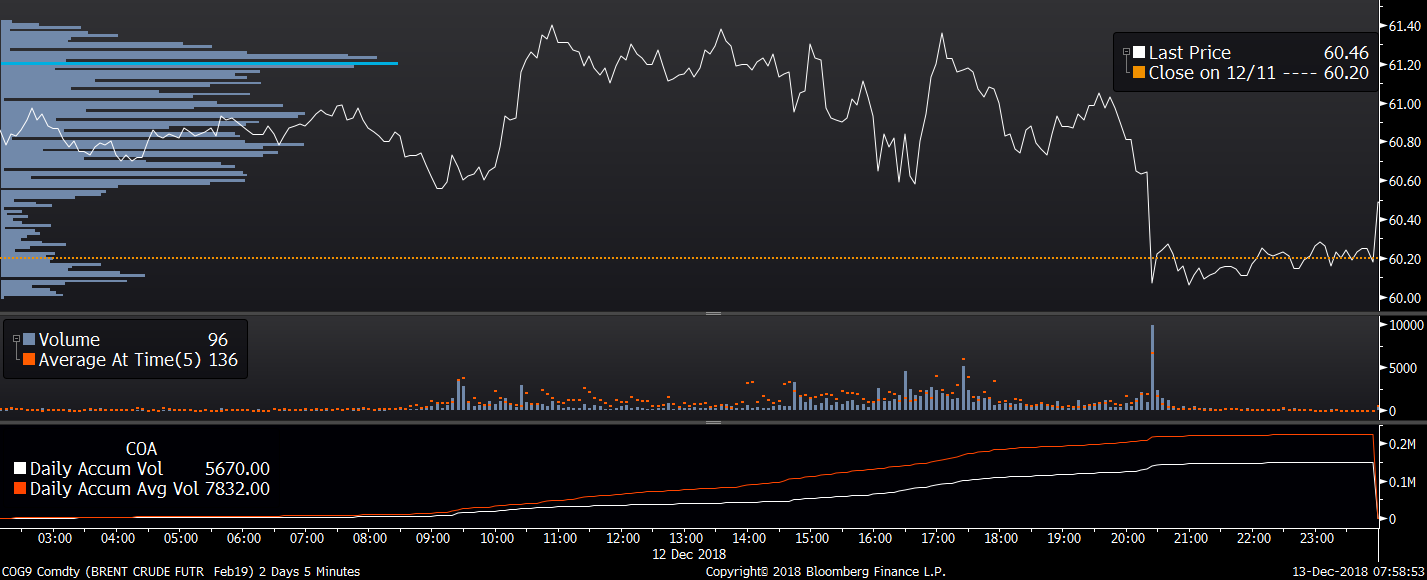
Task: Select the Last Price legend label
Action: [1189, 53]
